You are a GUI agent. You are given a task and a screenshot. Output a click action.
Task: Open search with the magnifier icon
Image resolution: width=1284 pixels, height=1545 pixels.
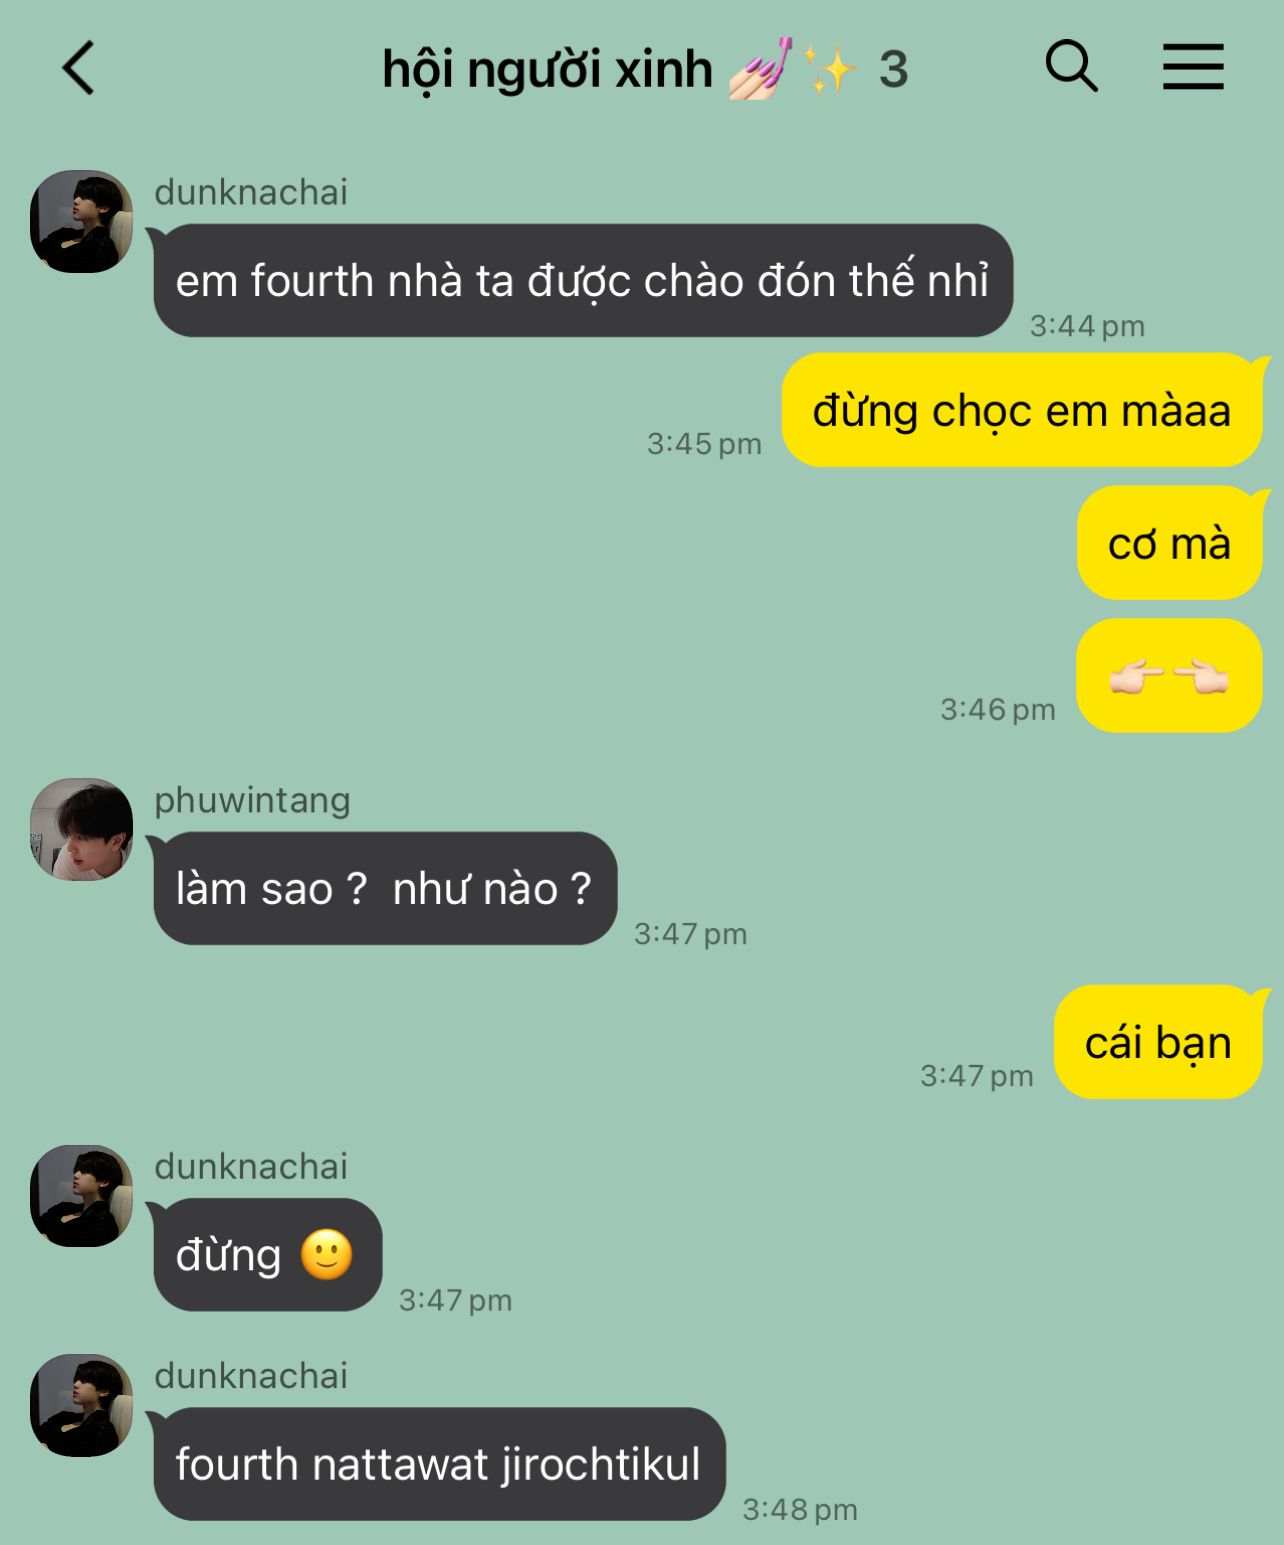pyautogui.click(x=1072, y=67)
